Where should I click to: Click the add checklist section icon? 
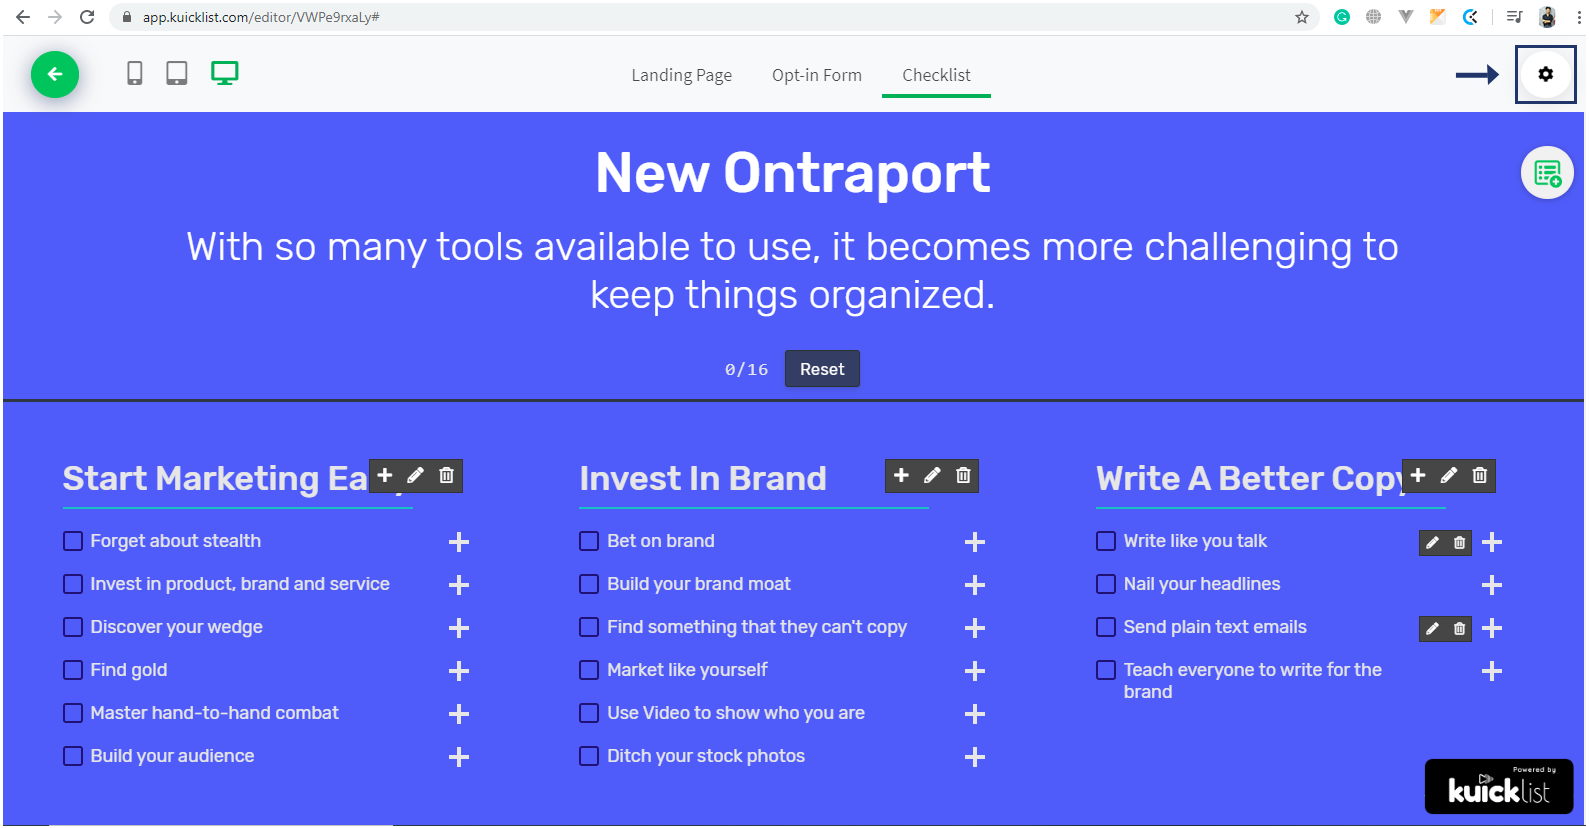pos(1548,173)
